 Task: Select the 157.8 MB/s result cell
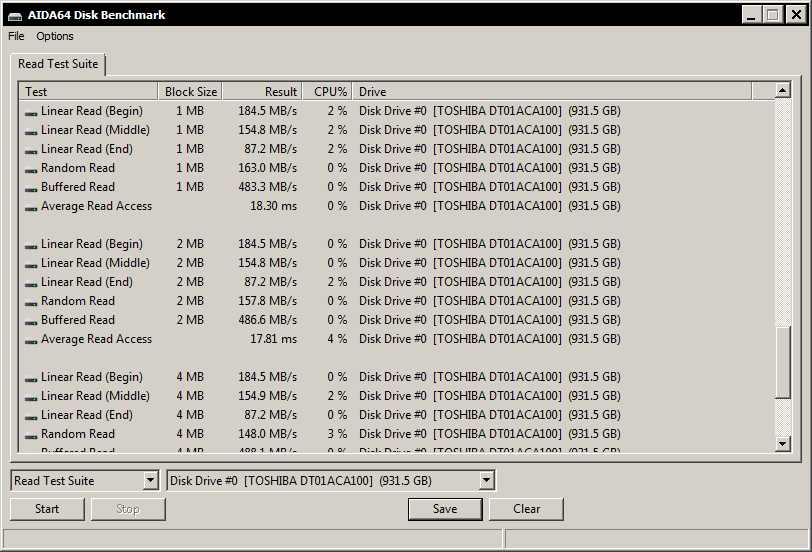267,301
